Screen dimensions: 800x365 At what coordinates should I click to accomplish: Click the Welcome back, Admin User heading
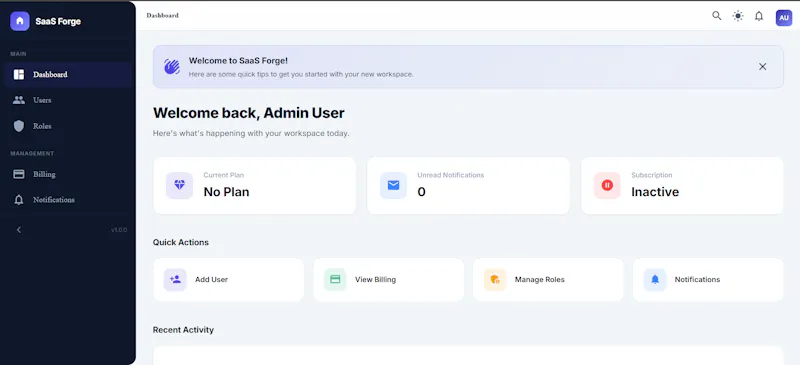pyautogui.click(x=249, y=113)
